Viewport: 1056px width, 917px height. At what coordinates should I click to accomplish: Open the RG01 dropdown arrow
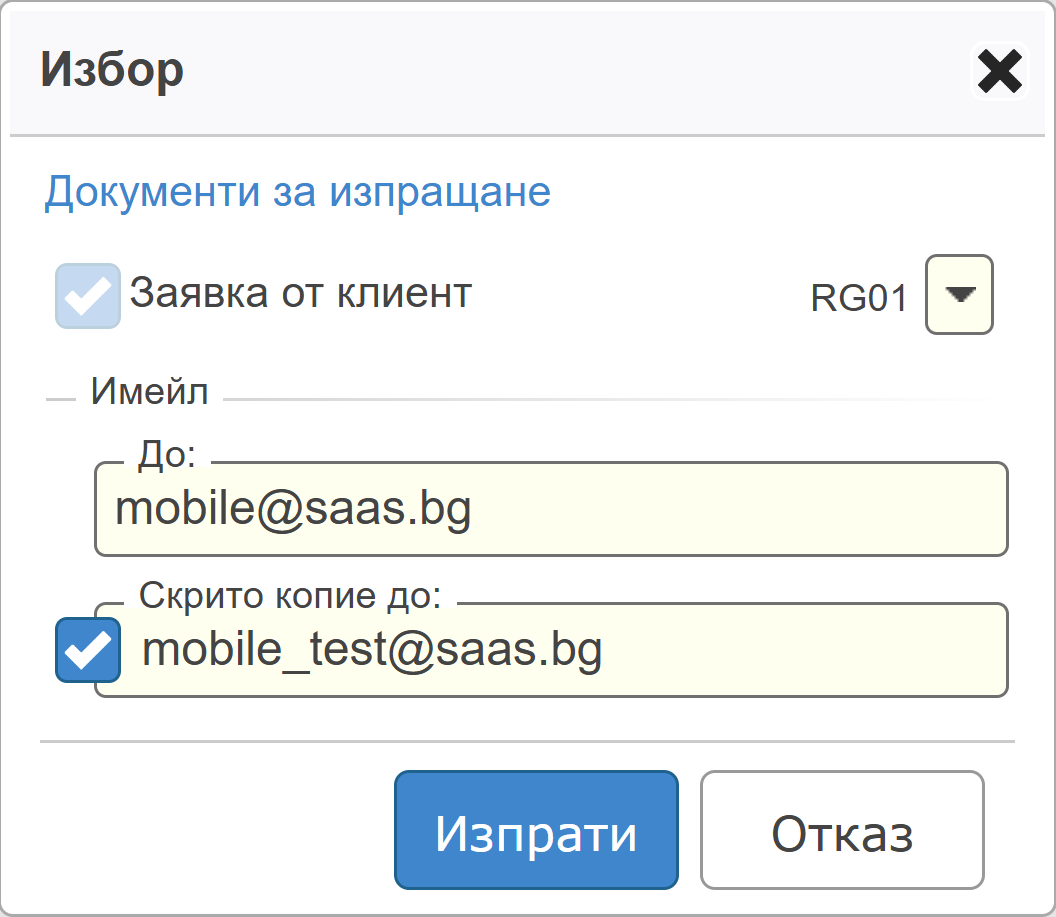click(x=959, y=295)
